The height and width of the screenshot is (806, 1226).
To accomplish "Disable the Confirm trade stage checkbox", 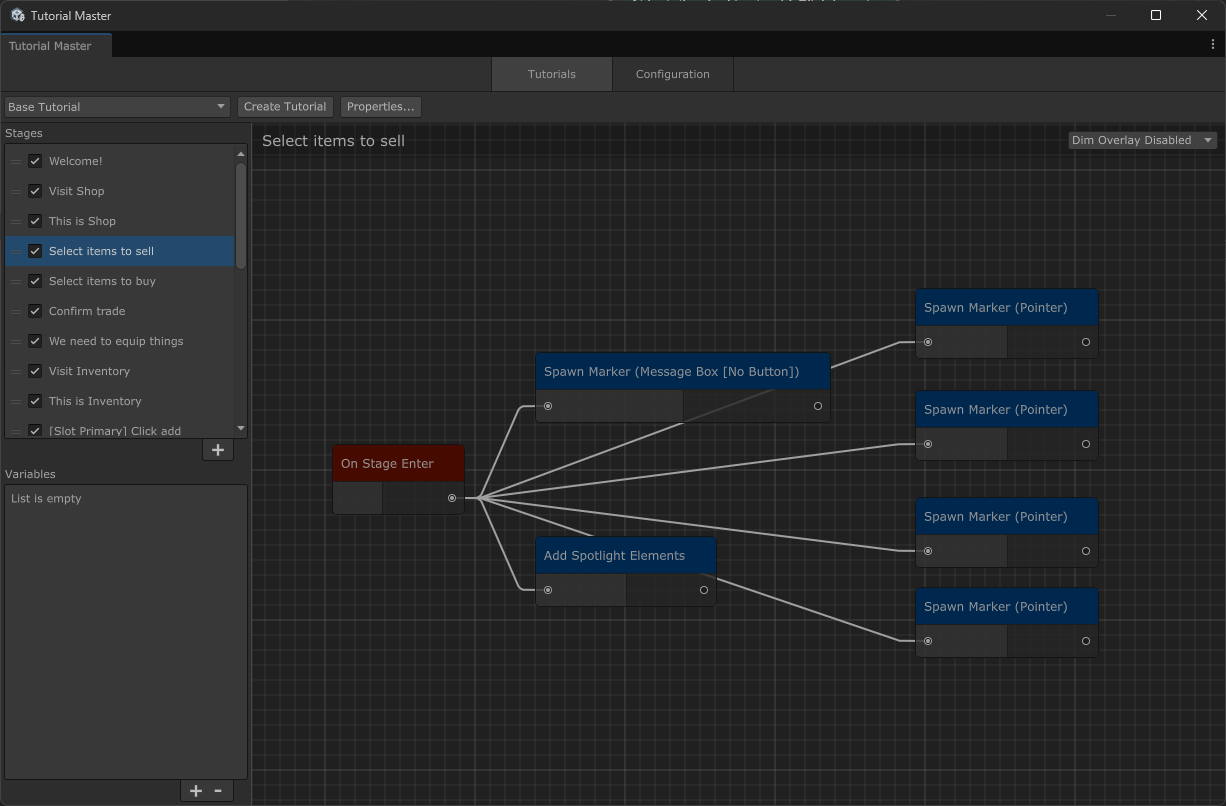I will coord(35,311).
